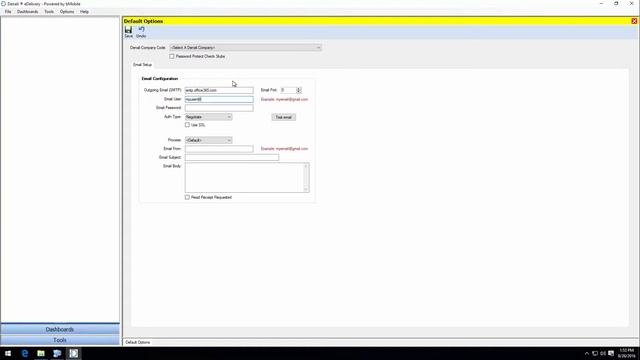
Task: Click the Email Body scrollbar up arrow
Action: tap(306, 166)
